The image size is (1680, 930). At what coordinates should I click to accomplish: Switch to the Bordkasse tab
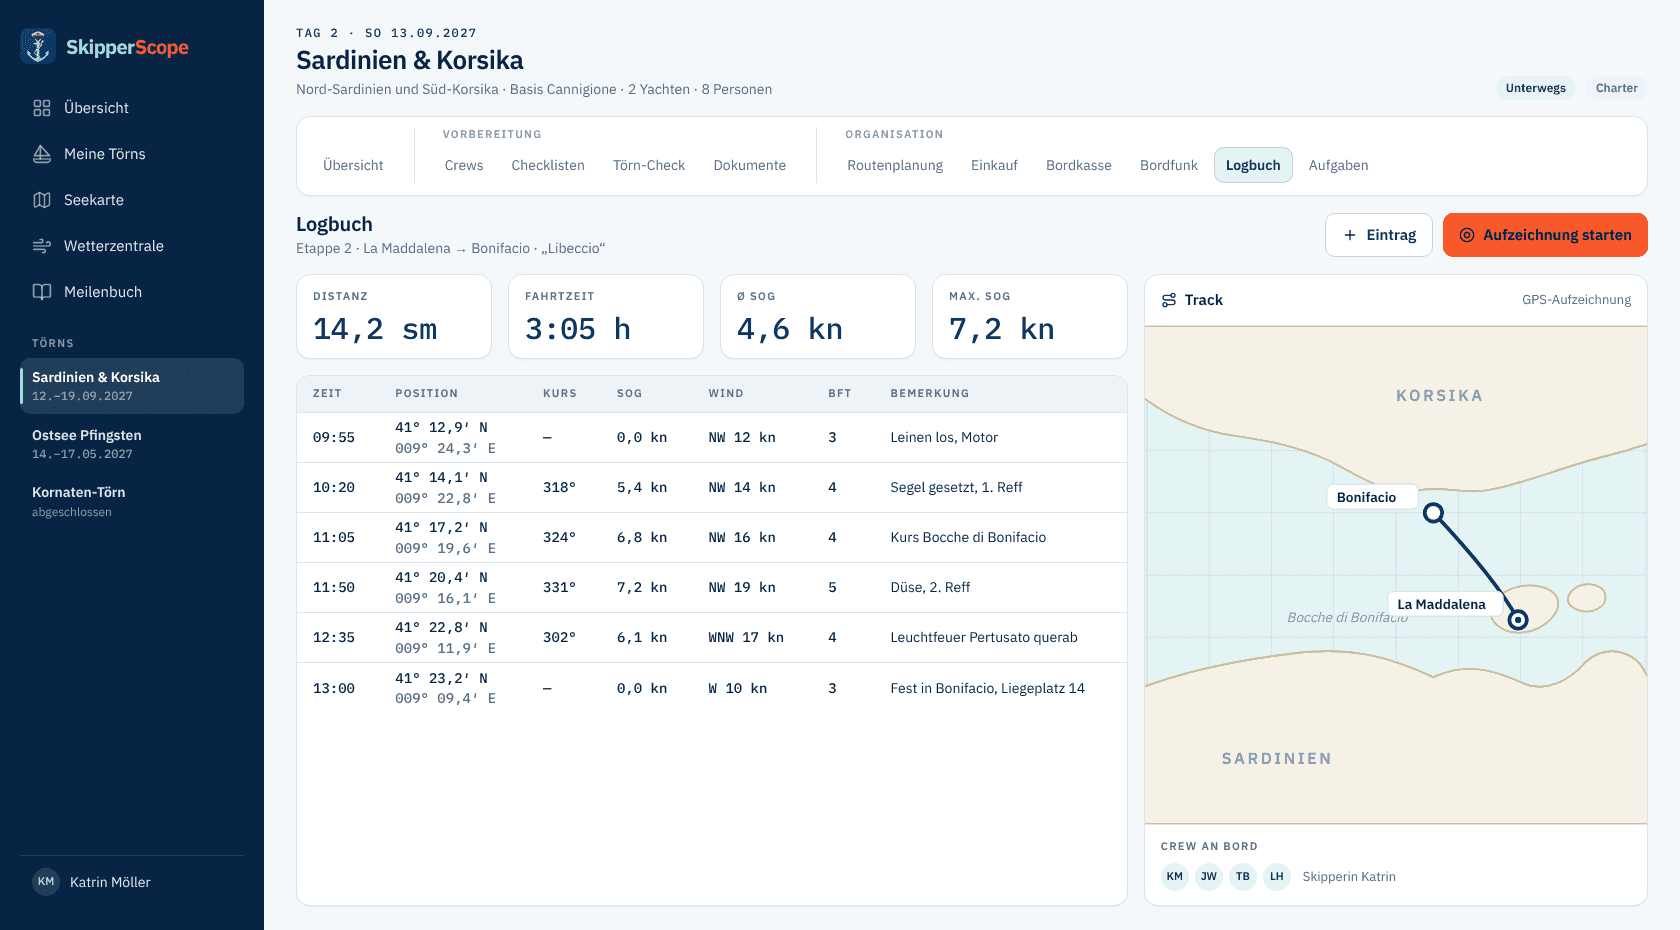point(1079,165)
